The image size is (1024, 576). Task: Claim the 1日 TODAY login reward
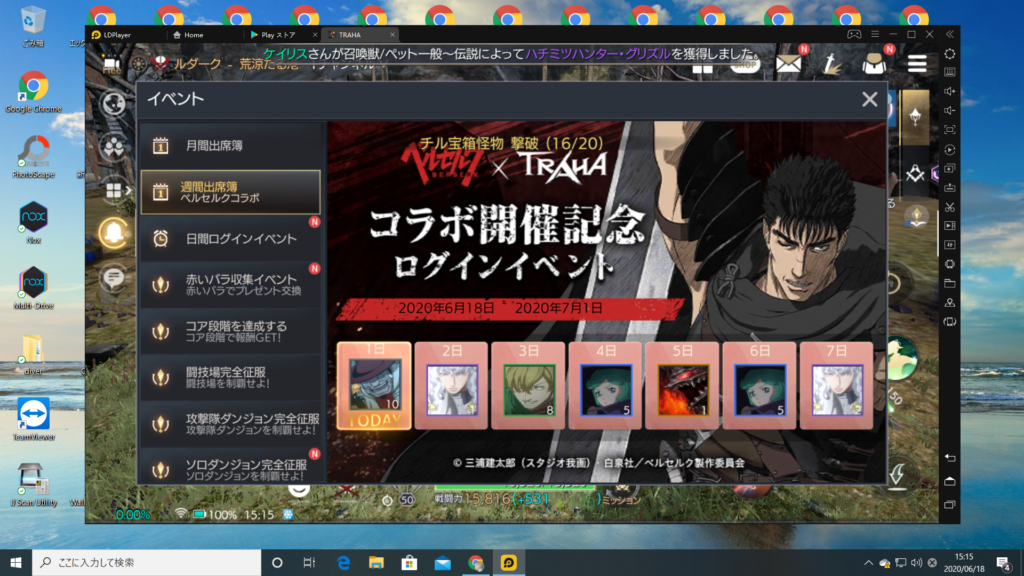(x=374, y=385)
